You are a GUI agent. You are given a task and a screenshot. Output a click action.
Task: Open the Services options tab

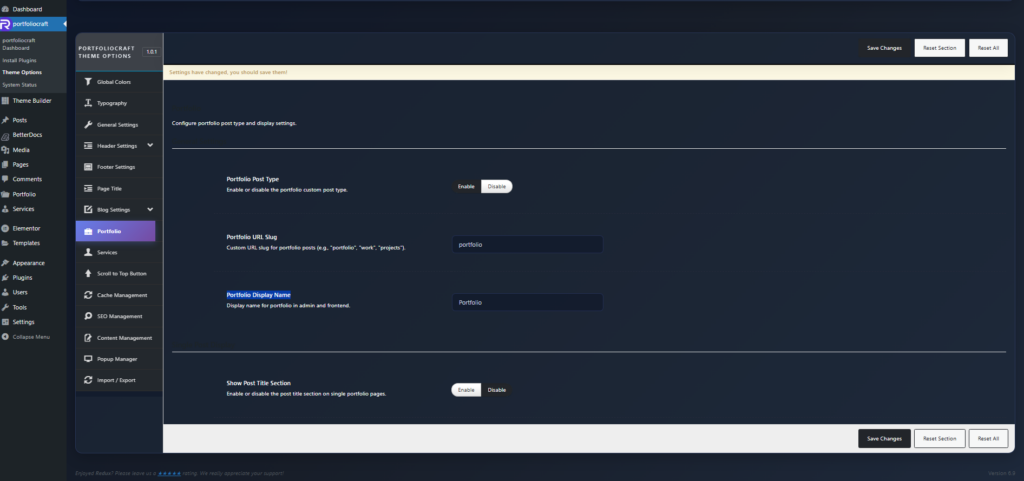107,252
